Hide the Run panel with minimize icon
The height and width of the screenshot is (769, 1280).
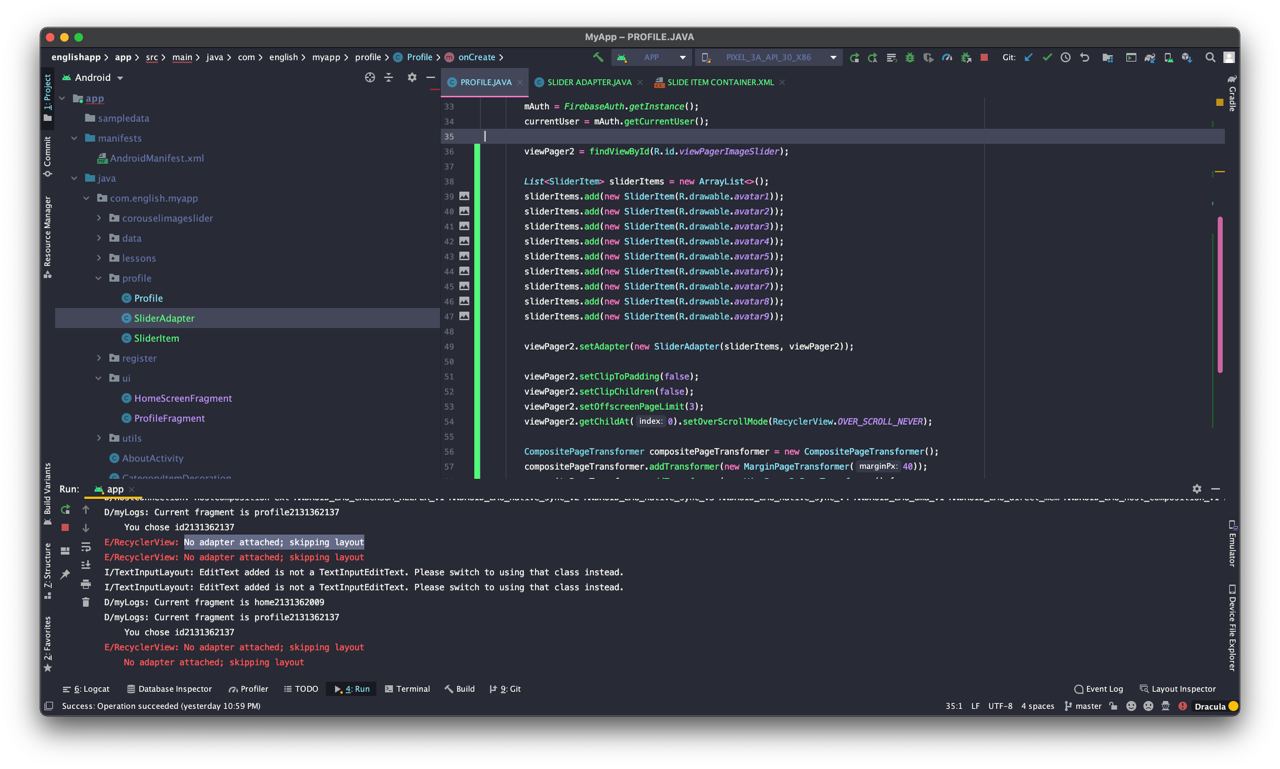(x=1216, y=489)
